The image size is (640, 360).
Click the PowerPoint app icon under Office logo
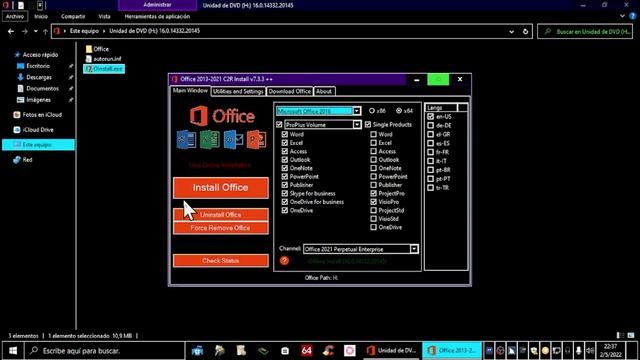click(x=257, y=140)
